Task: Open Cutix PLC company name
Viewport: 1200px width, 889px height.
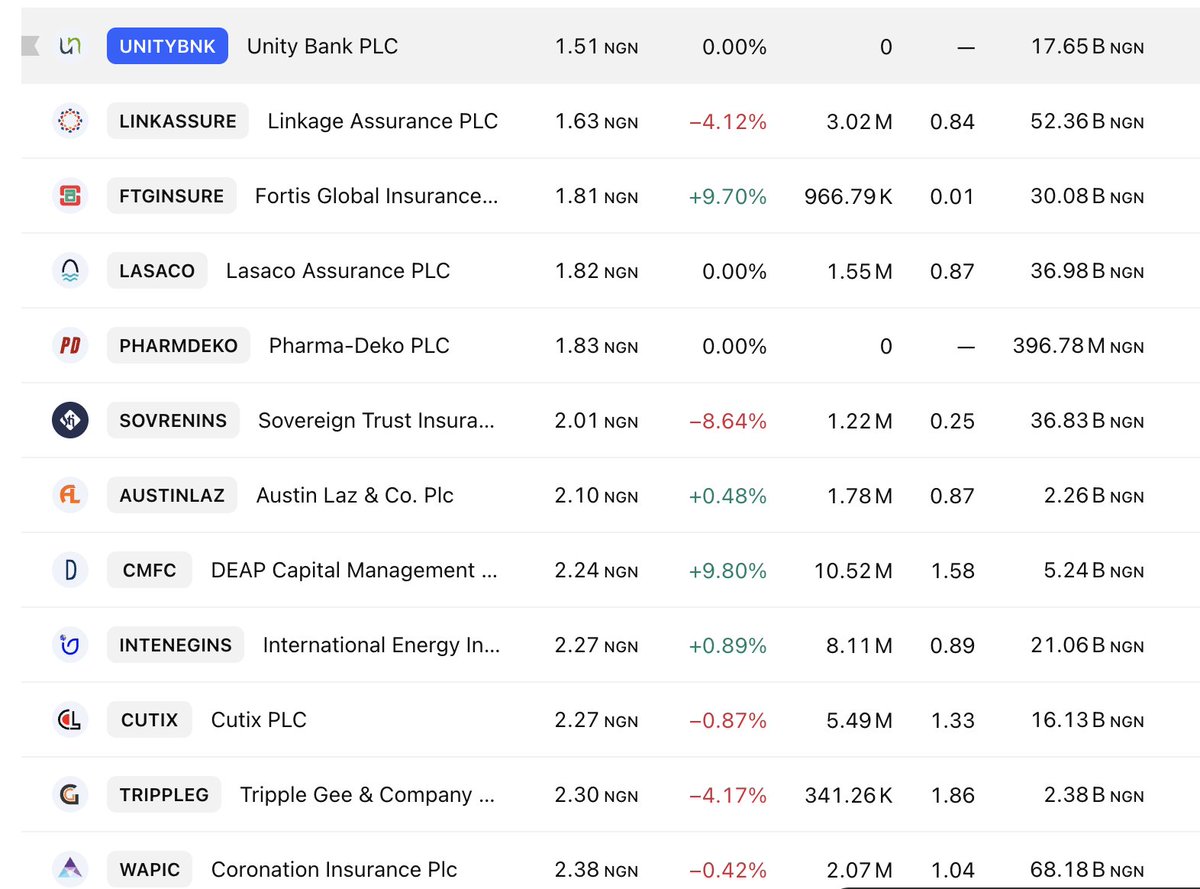Action: click(x=259, y=720)
